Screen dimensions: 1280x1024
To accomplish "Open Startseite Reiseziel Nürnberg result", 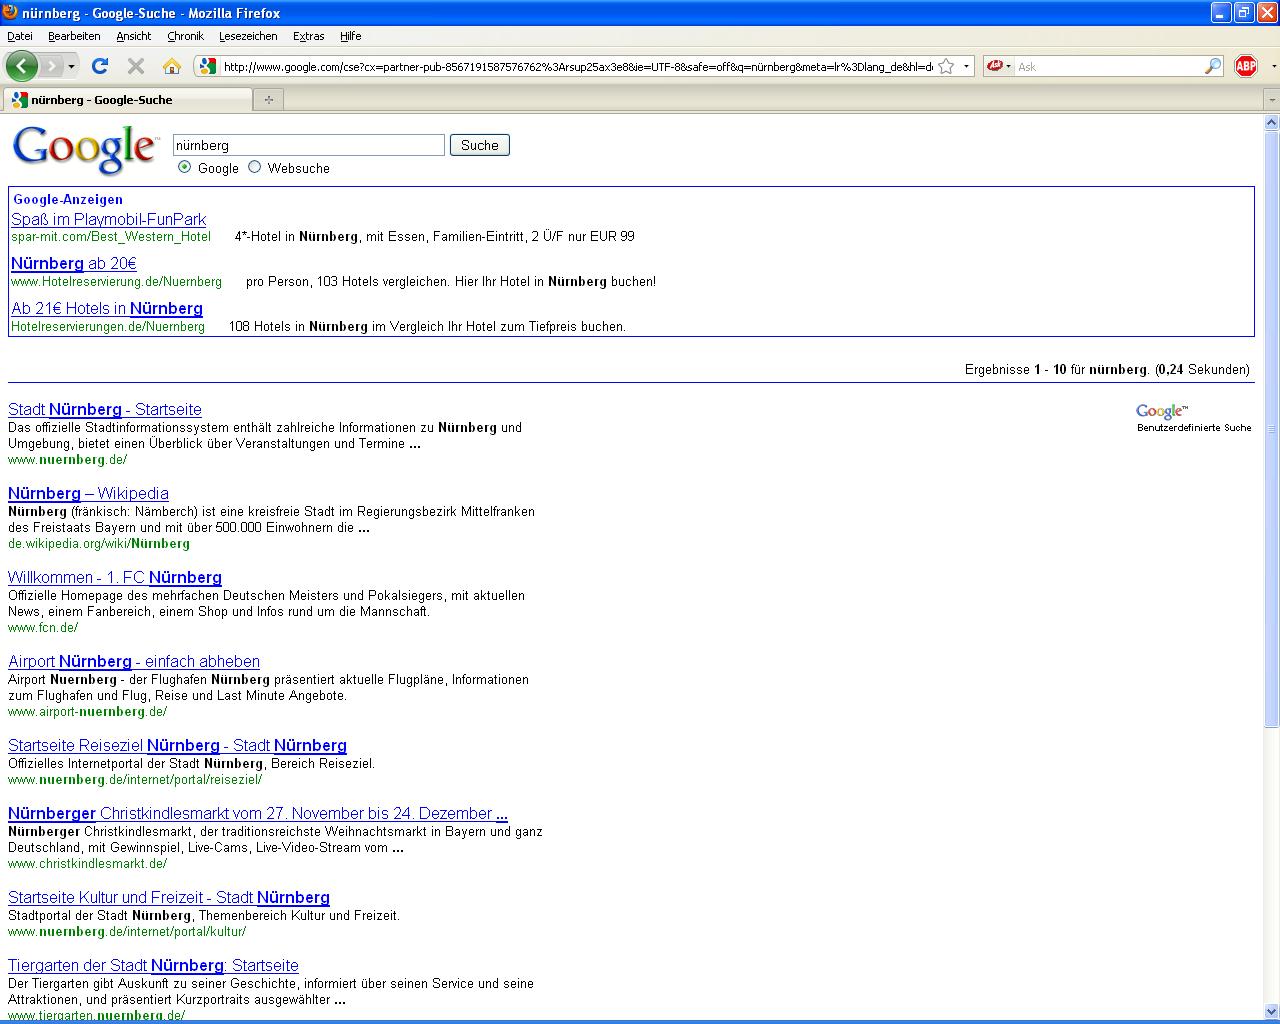I will click(x=177, y=745).
